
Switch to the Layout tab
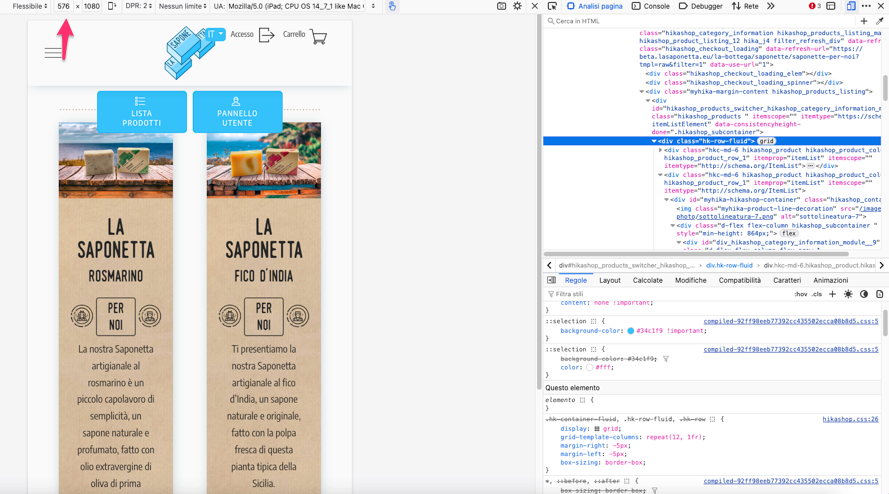(609, 280)
